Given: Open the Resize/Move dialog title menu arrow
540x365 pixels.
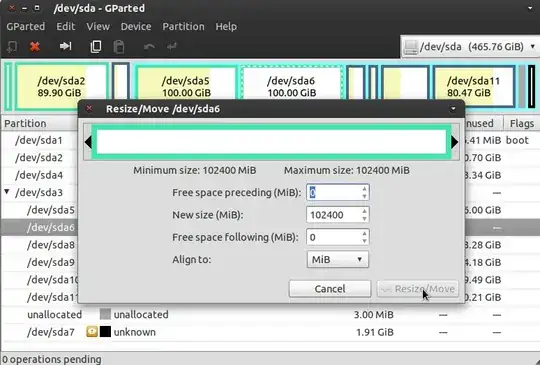Looking at the screenshot, I should [453, 109].
